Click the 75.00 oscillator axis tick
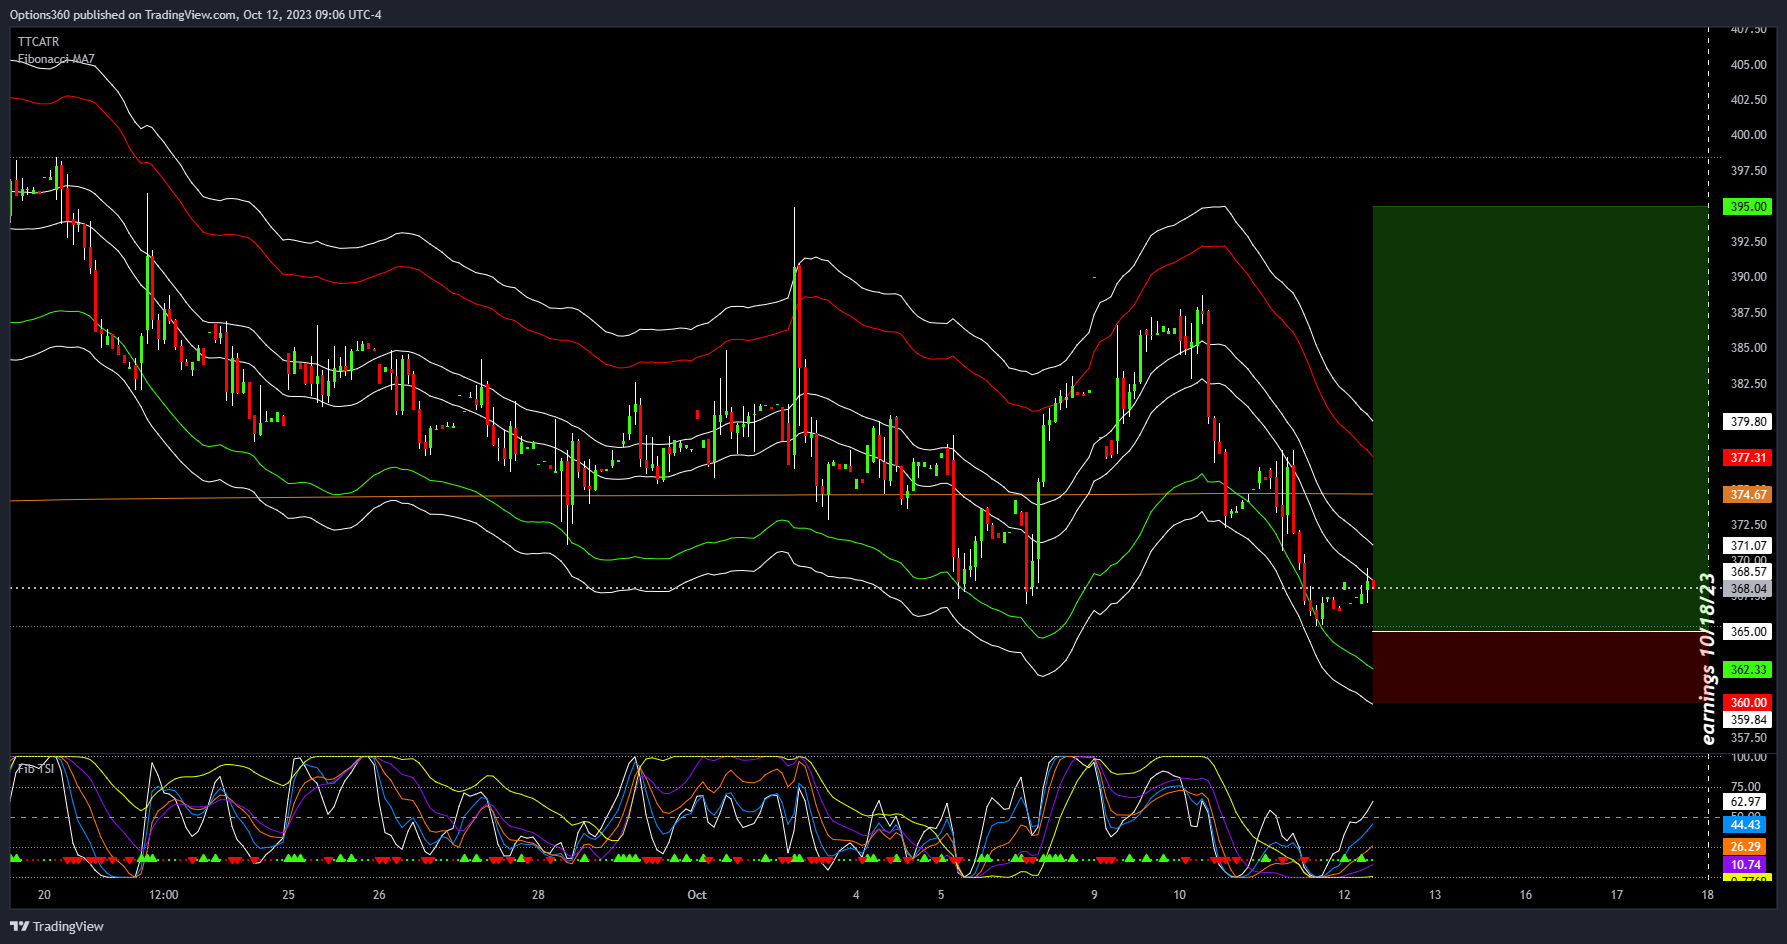Image resolution: width=1787 pixels, height=944 pixels. (x=1745, y=787)
